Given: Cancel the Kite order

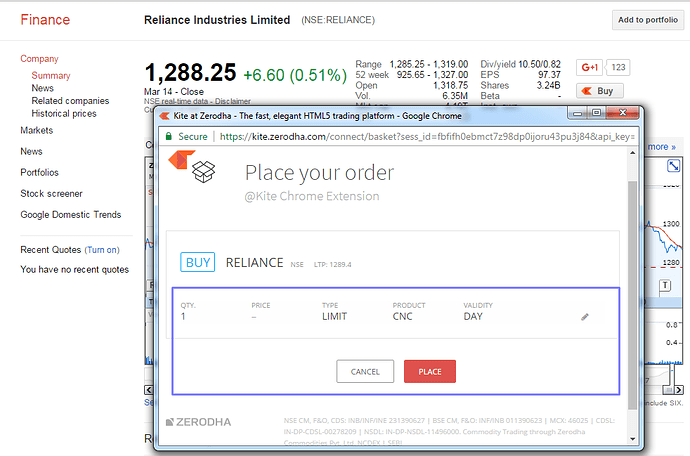Looking at the screenshot, I should tap(365, 371).
